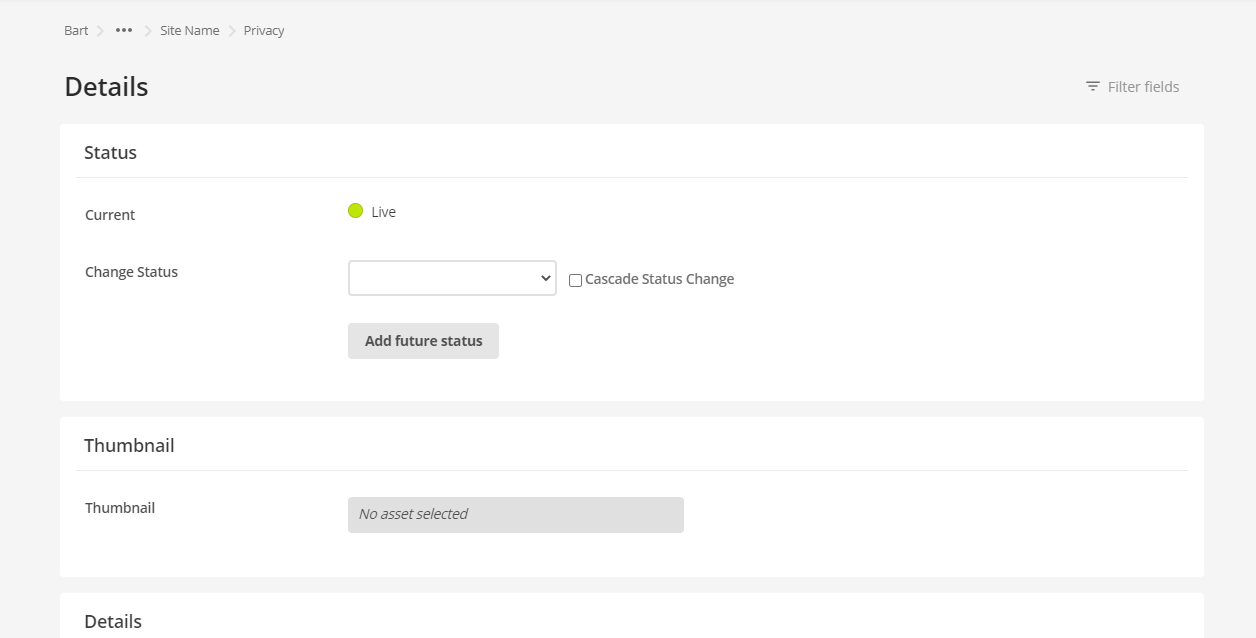The width and height of the screenshot is (1256, 638).
Task: Click the Filter fields icon
Action: (x=1093, y=87)
